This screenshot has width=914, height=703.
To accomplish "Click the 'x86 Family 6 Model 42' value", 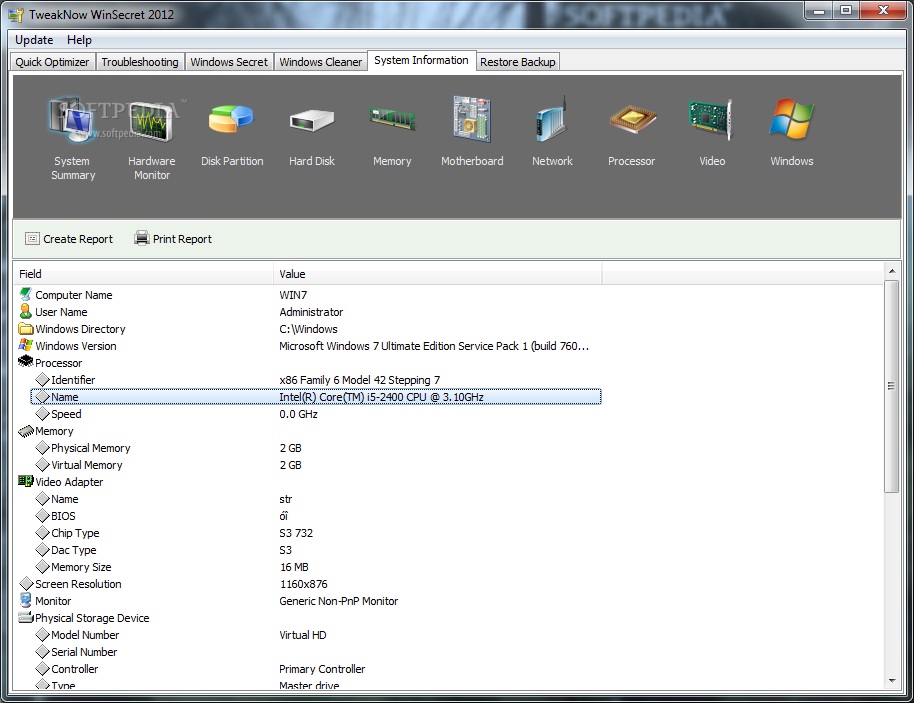I will pyautogui.click(x=360, y=380).
